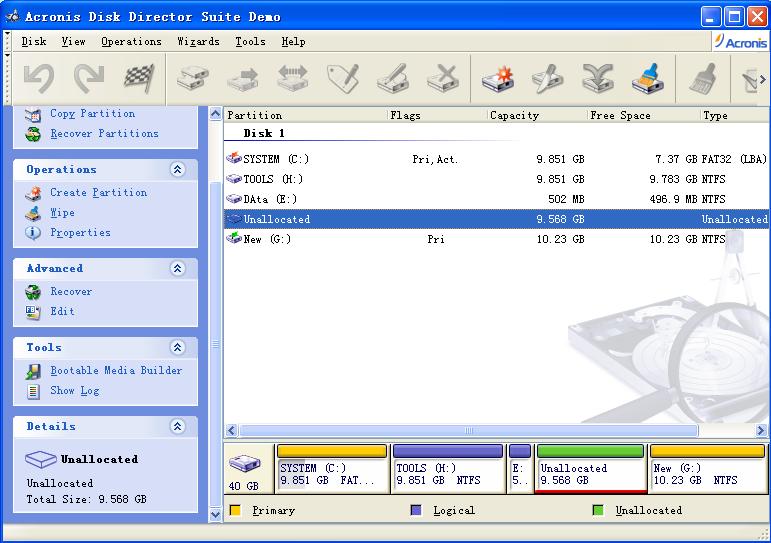The image size is (771, 543).
Task: Select the Unallocated 9.568 GB row
Action: (x=497, y=219)
